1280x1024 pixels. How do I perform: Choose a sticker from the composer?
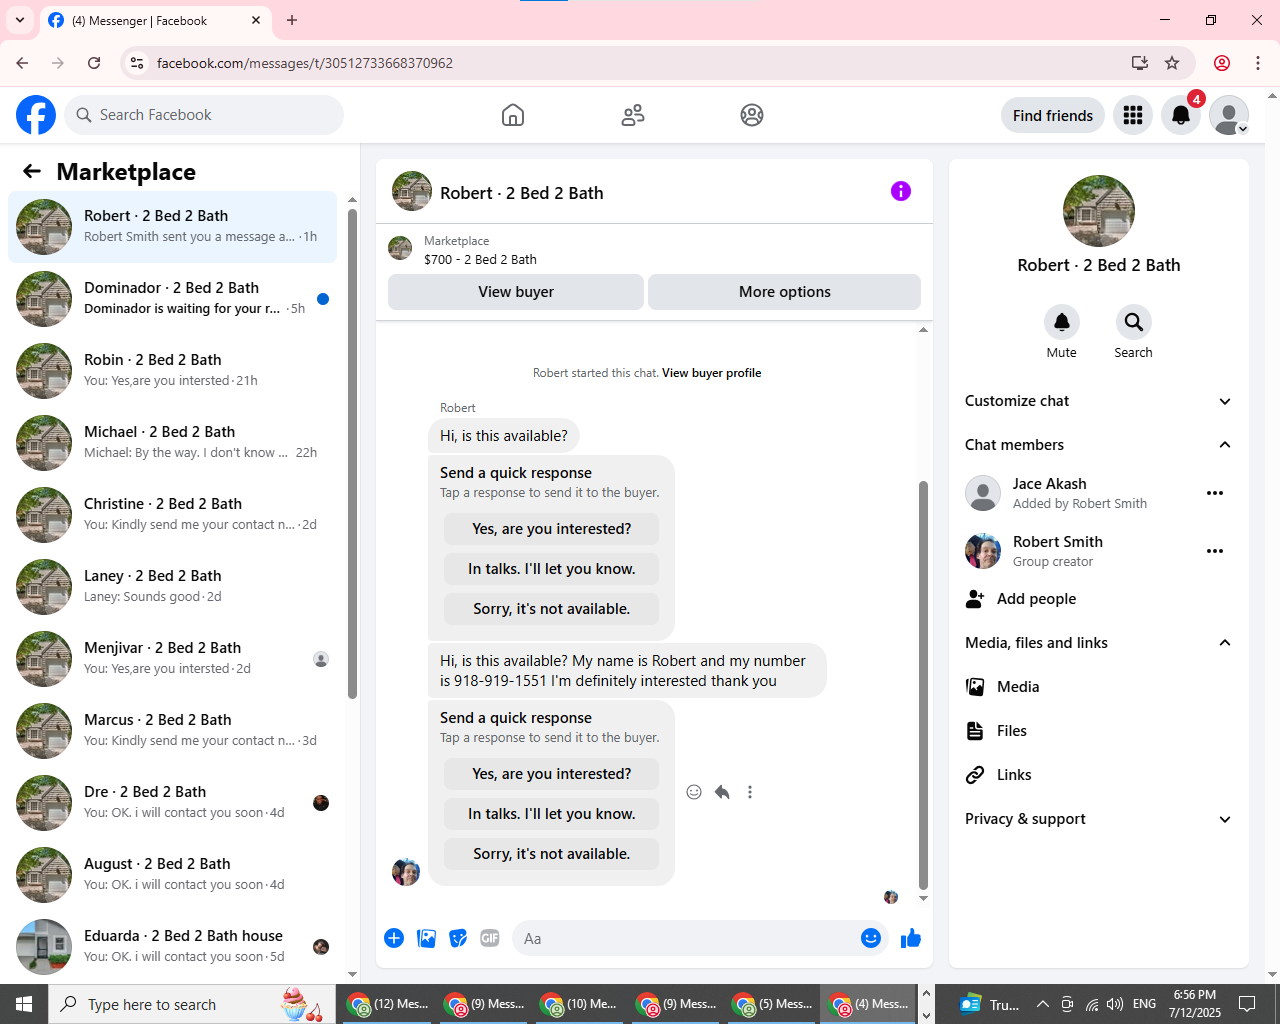[x=458, y=938]
